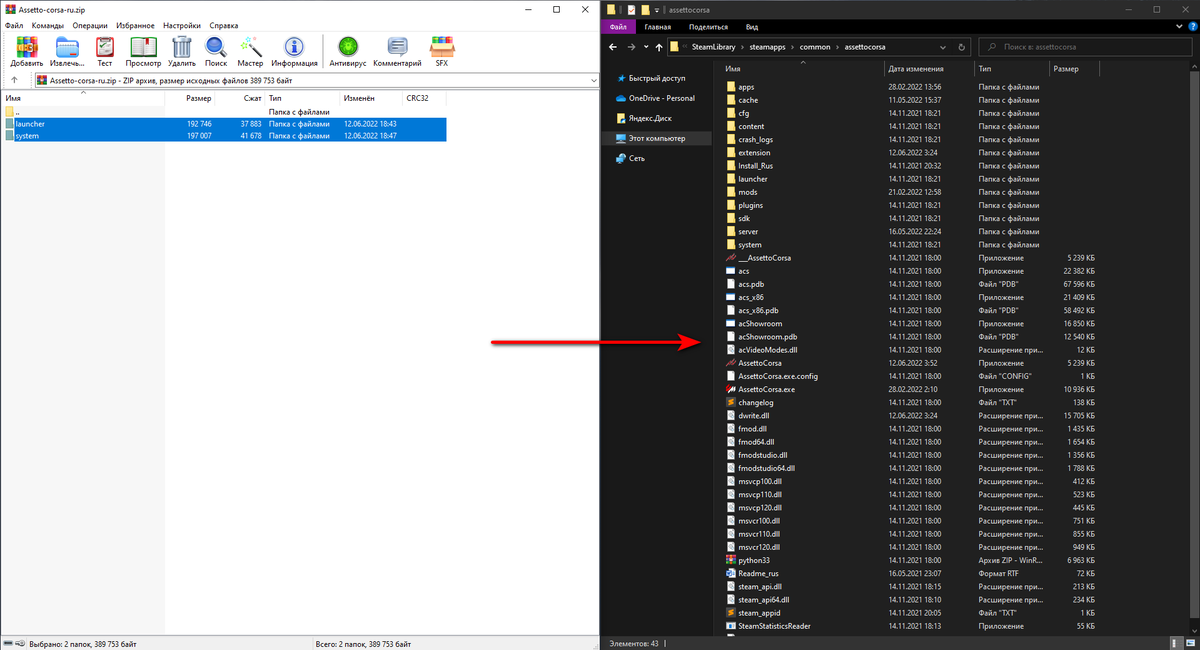
Task: Click the Информация icon in WinRAR
Action: (x=294, y=50)
